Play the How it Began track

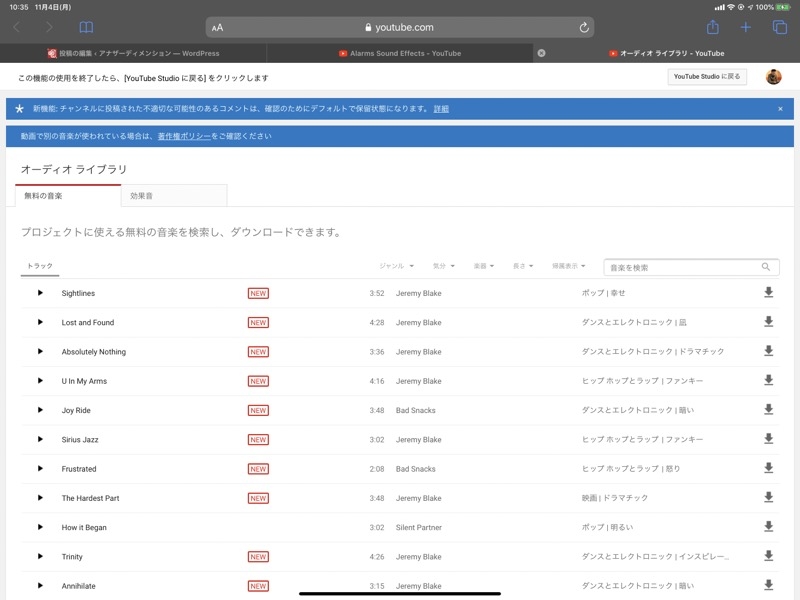pyautogui.click(x=40, y=527)
